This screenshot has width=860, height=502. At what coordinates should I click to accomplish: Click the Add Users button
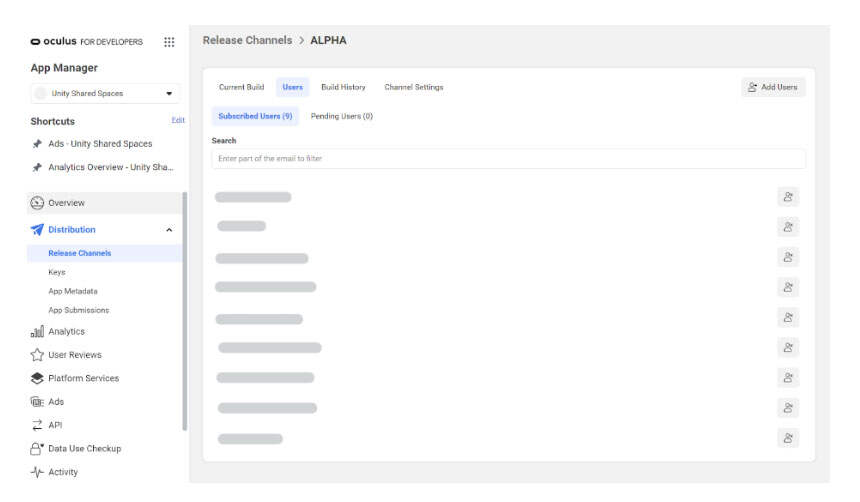coord(773,87)
